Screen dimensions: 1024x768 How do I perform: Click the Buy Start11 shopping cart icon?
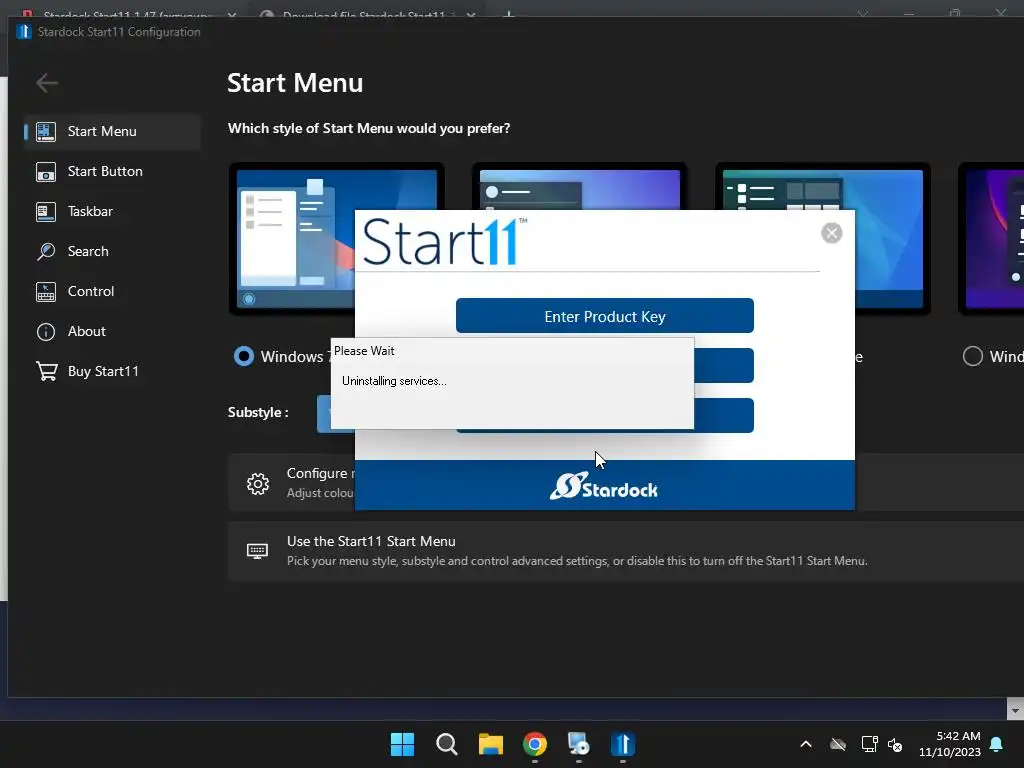pyautogui.click(x=46, y=371)
